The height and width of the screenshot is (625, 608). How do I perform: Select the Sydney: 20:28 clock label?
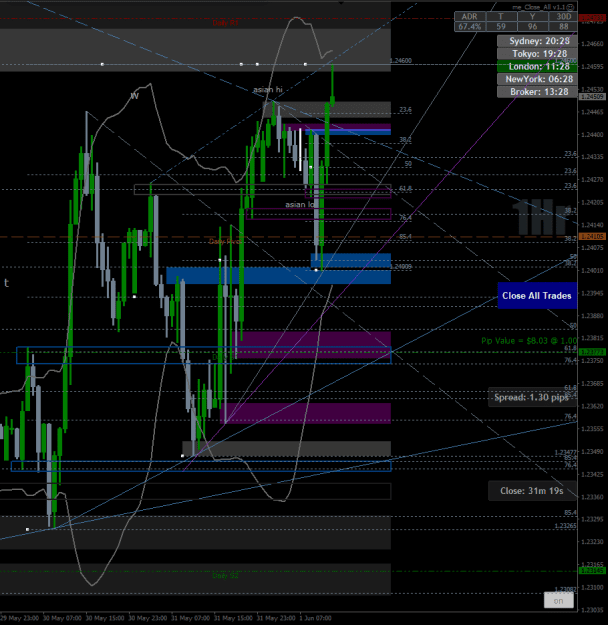point(537,41)
